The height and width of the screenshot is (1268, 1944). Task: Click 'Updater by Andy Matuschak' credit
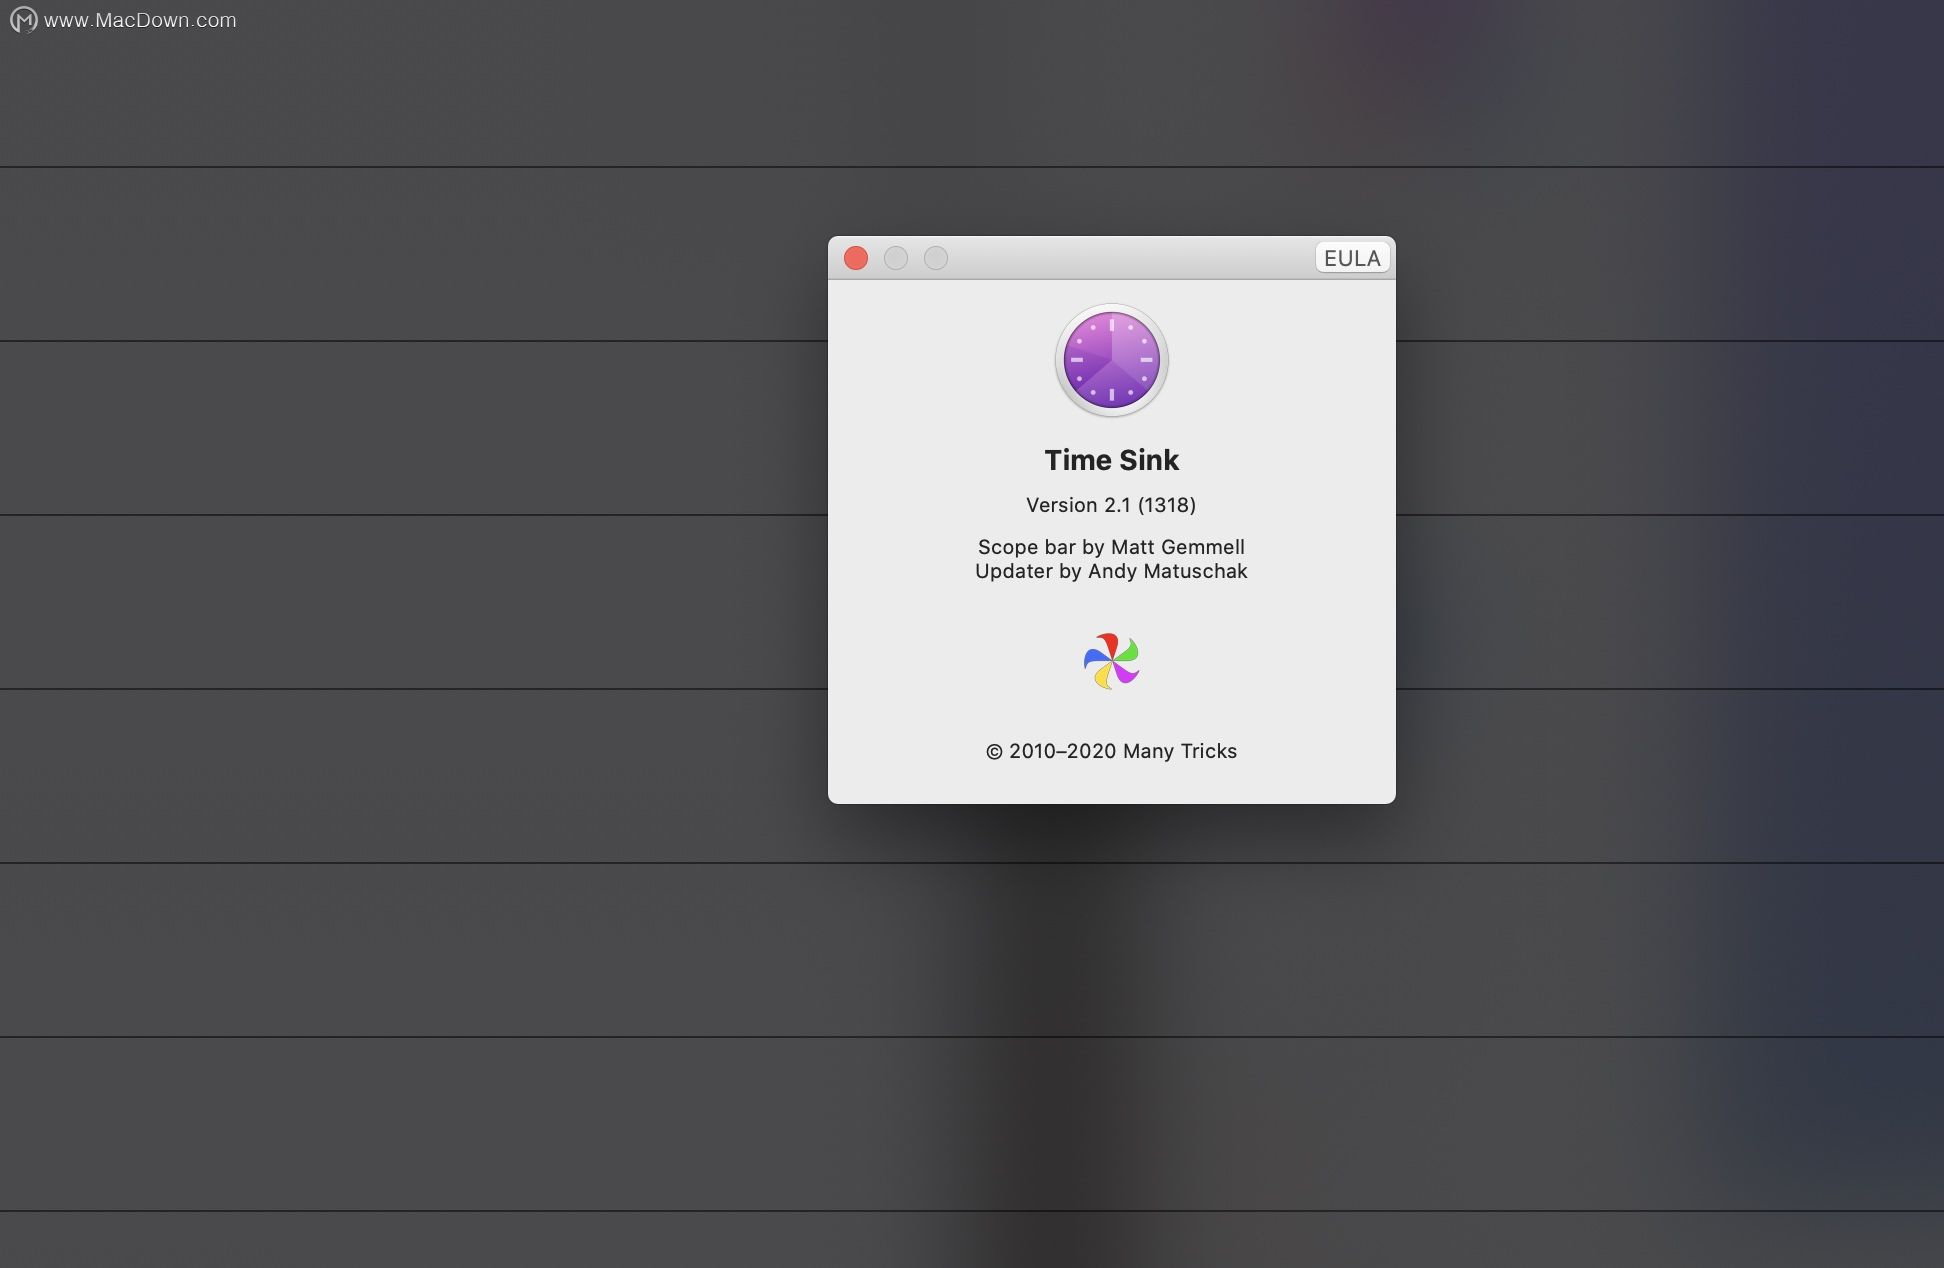(1111, 571)
